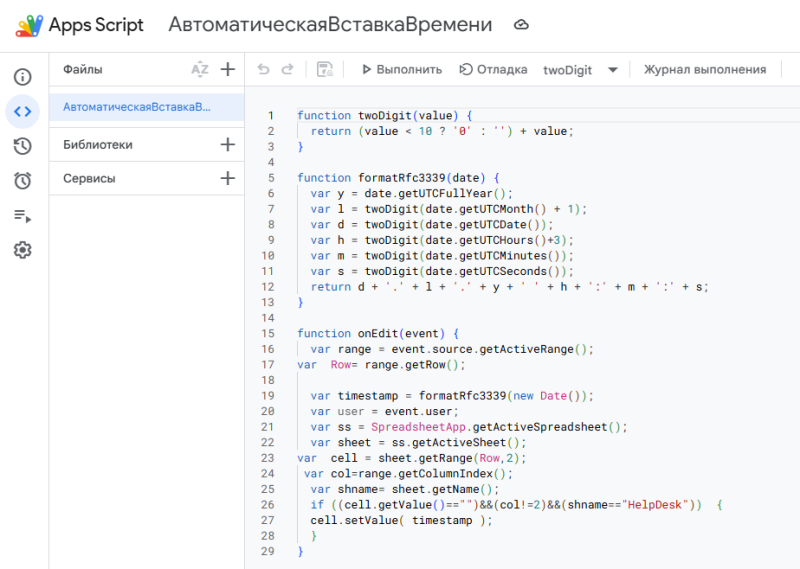Click 'formatRfc3339(date)' declaration on line 5
800x569 pixels.
pyautogui.click(x=422, y=178)
